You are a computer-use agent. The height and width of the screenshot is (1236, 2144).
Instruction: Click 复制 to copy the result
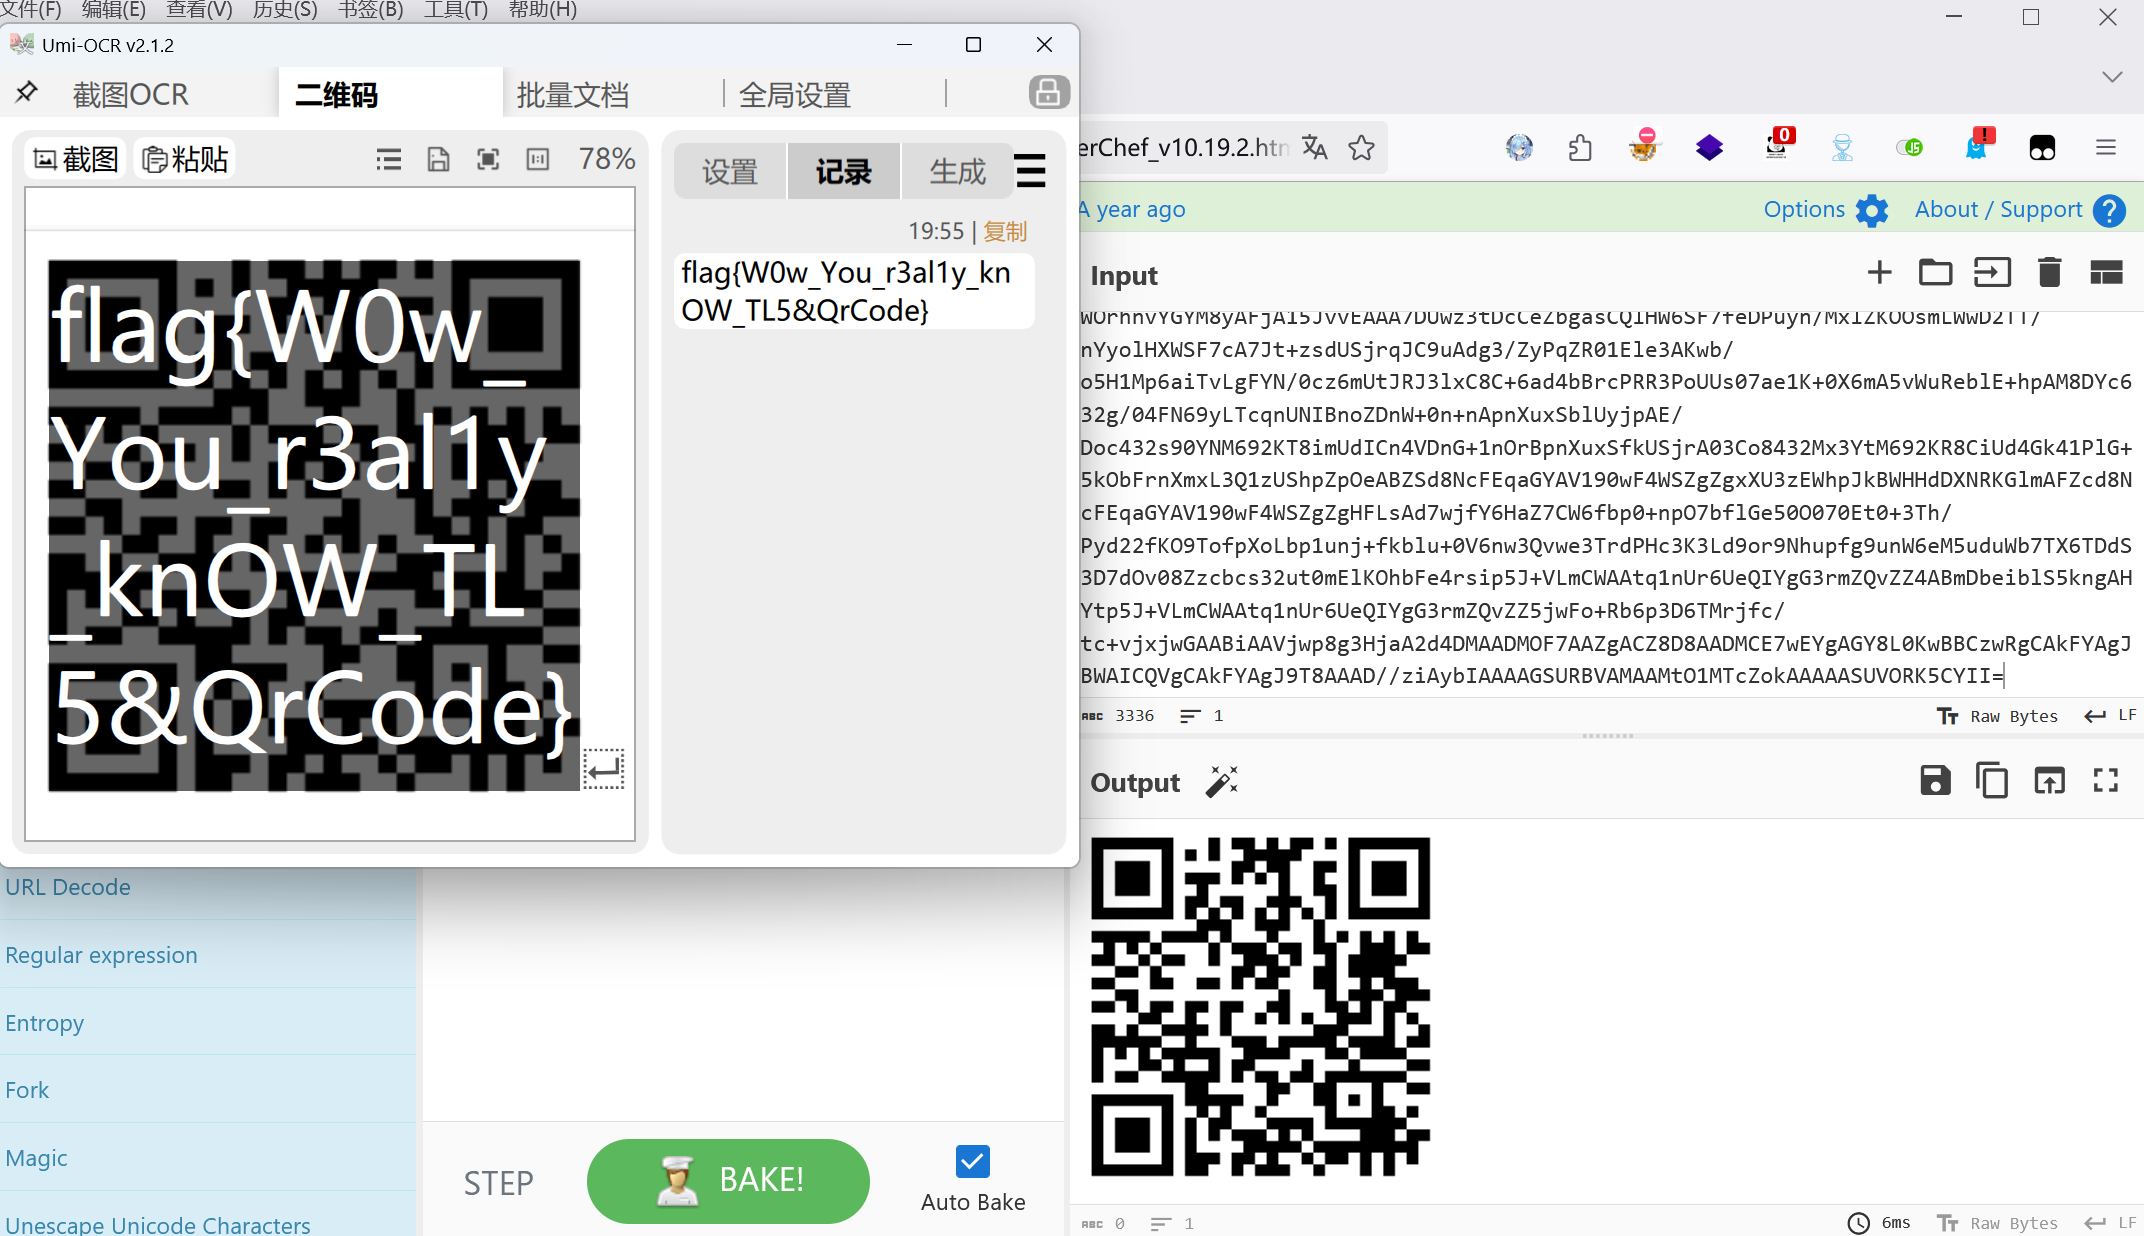point(1005,232)
